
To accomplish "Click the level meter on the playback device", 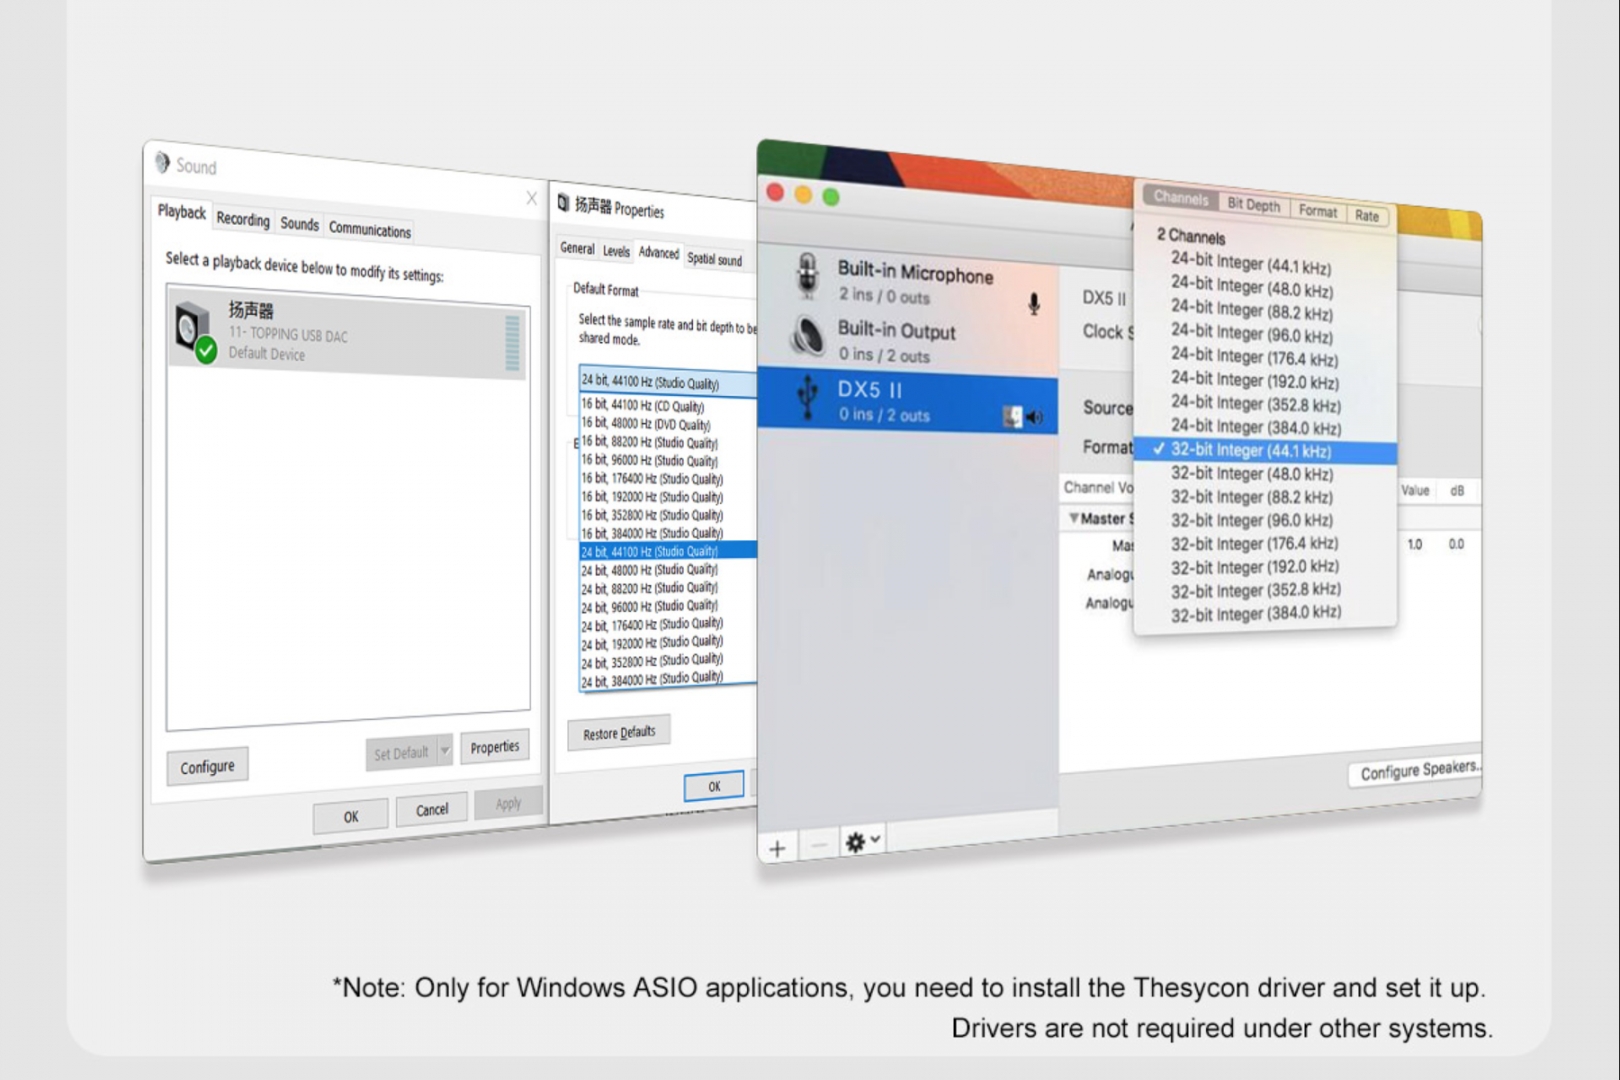I will tap(513, 343).
